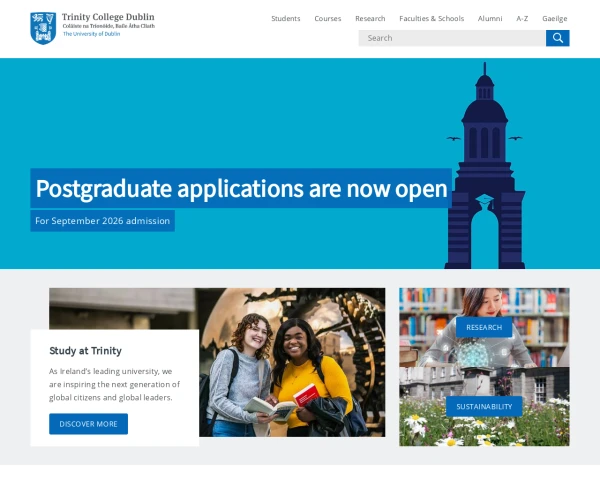Click The University of Dublin text

pyautogui.click(x=91, y=34)
